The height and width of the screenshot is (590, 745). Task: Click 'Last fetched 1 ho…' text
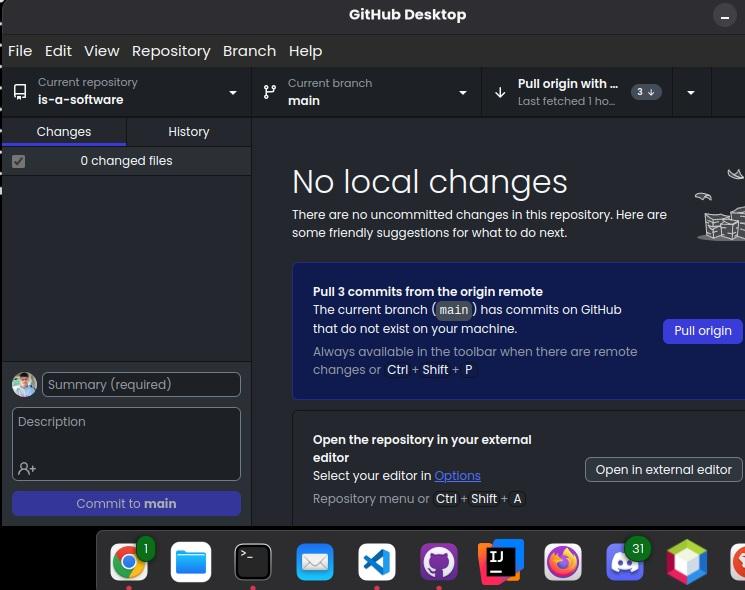(x=566, y=101)
